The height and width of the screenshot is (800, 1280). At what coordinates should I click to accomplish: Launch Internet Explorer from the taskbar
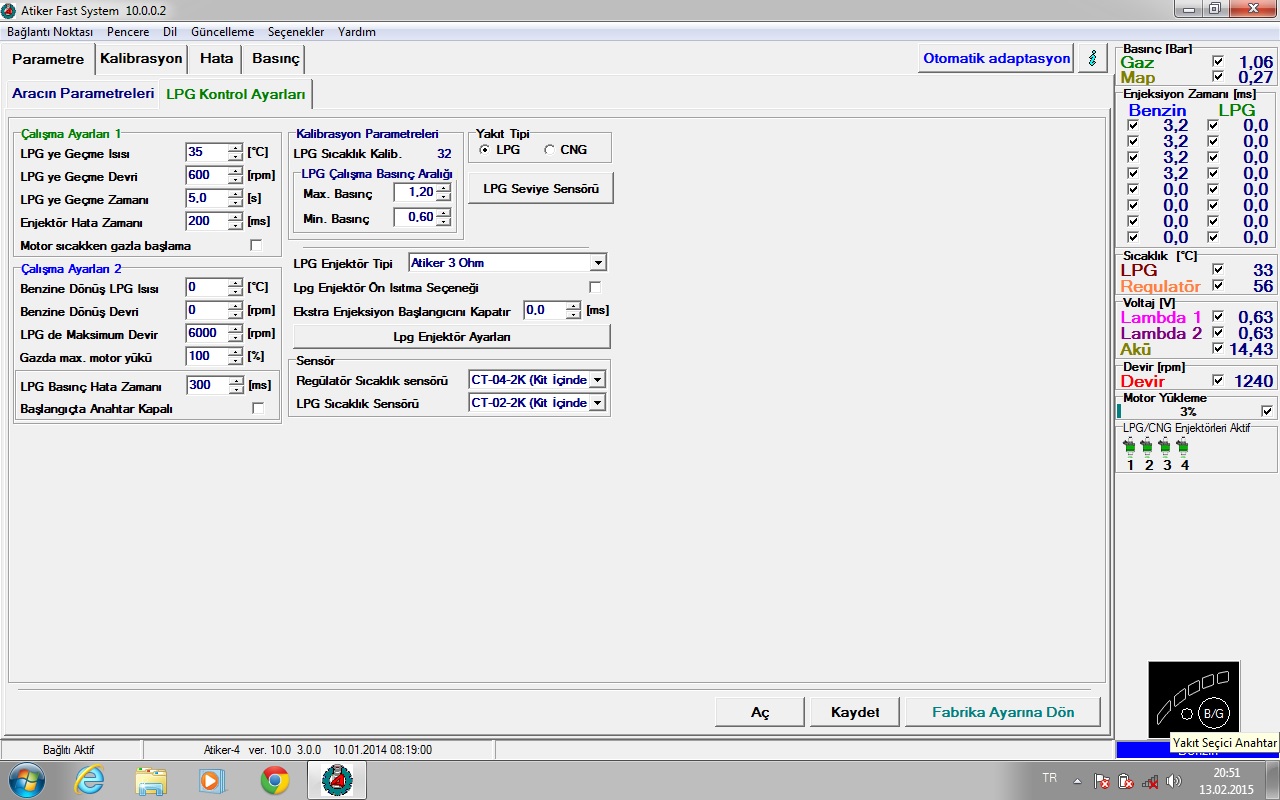click(89, 780)
